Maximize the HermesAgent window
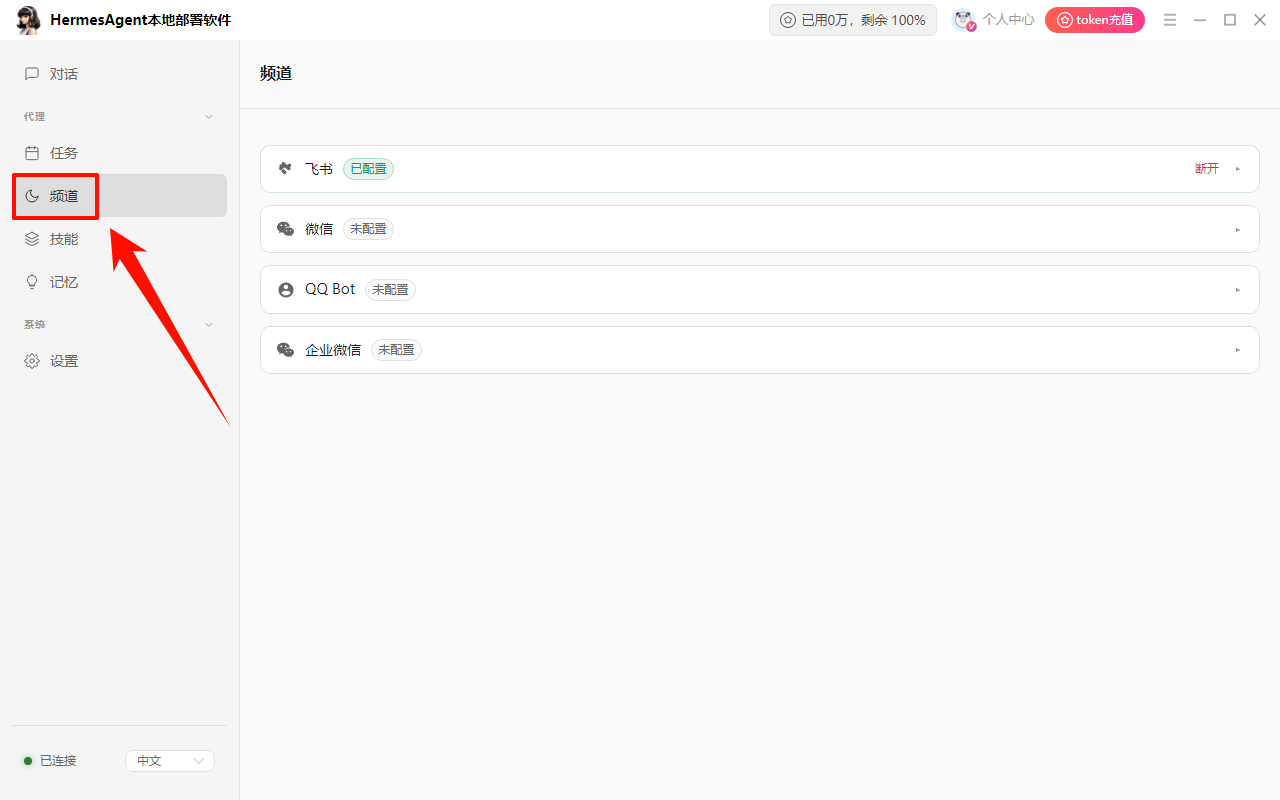The height and width of the screenshot is (800, 1280). (1230, 20)
